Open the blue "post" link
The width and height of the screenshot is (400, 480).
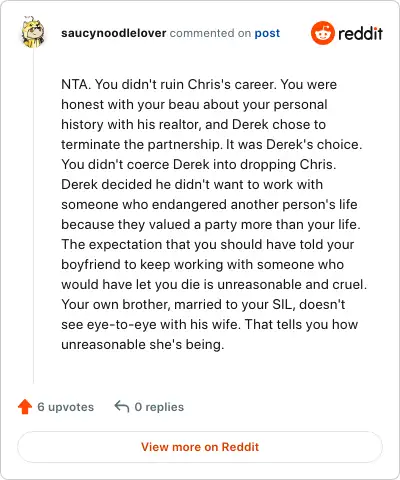coord(267,33)
